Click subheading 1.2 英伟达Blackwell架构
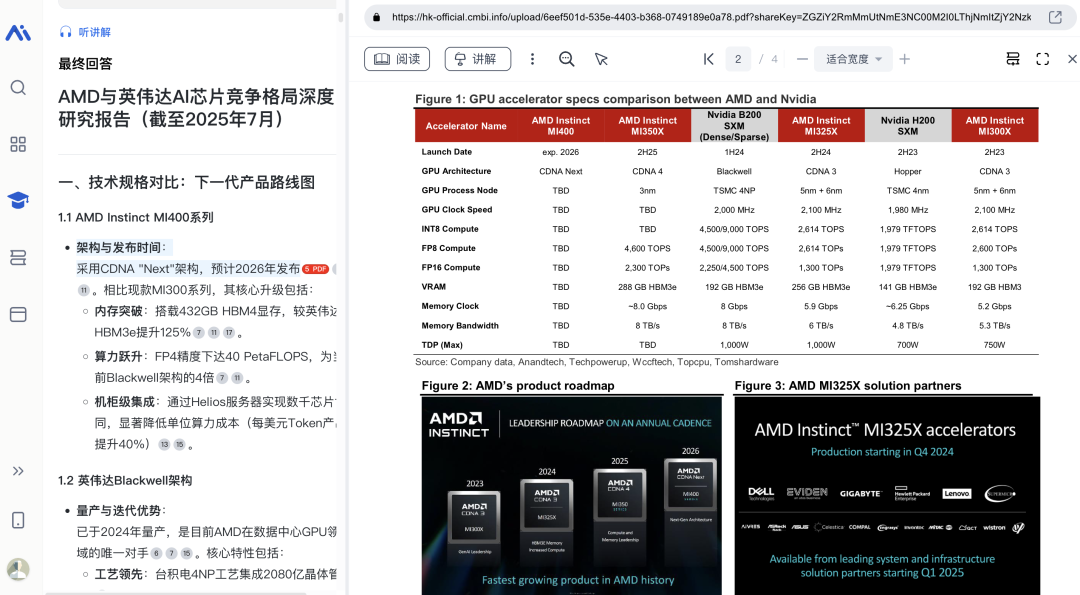The width and height of the screenshot is (1080, 595). tap(125, 481)
